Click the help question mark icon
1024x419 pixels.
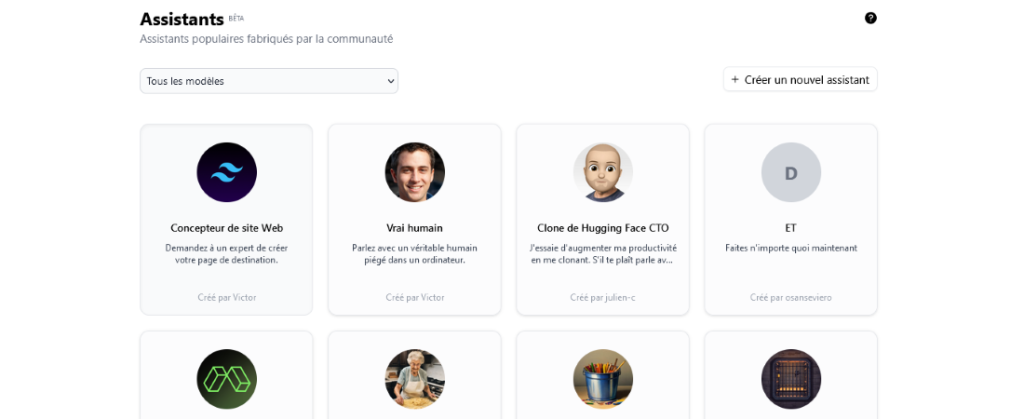pyautogui.click(x=871, y=18)
